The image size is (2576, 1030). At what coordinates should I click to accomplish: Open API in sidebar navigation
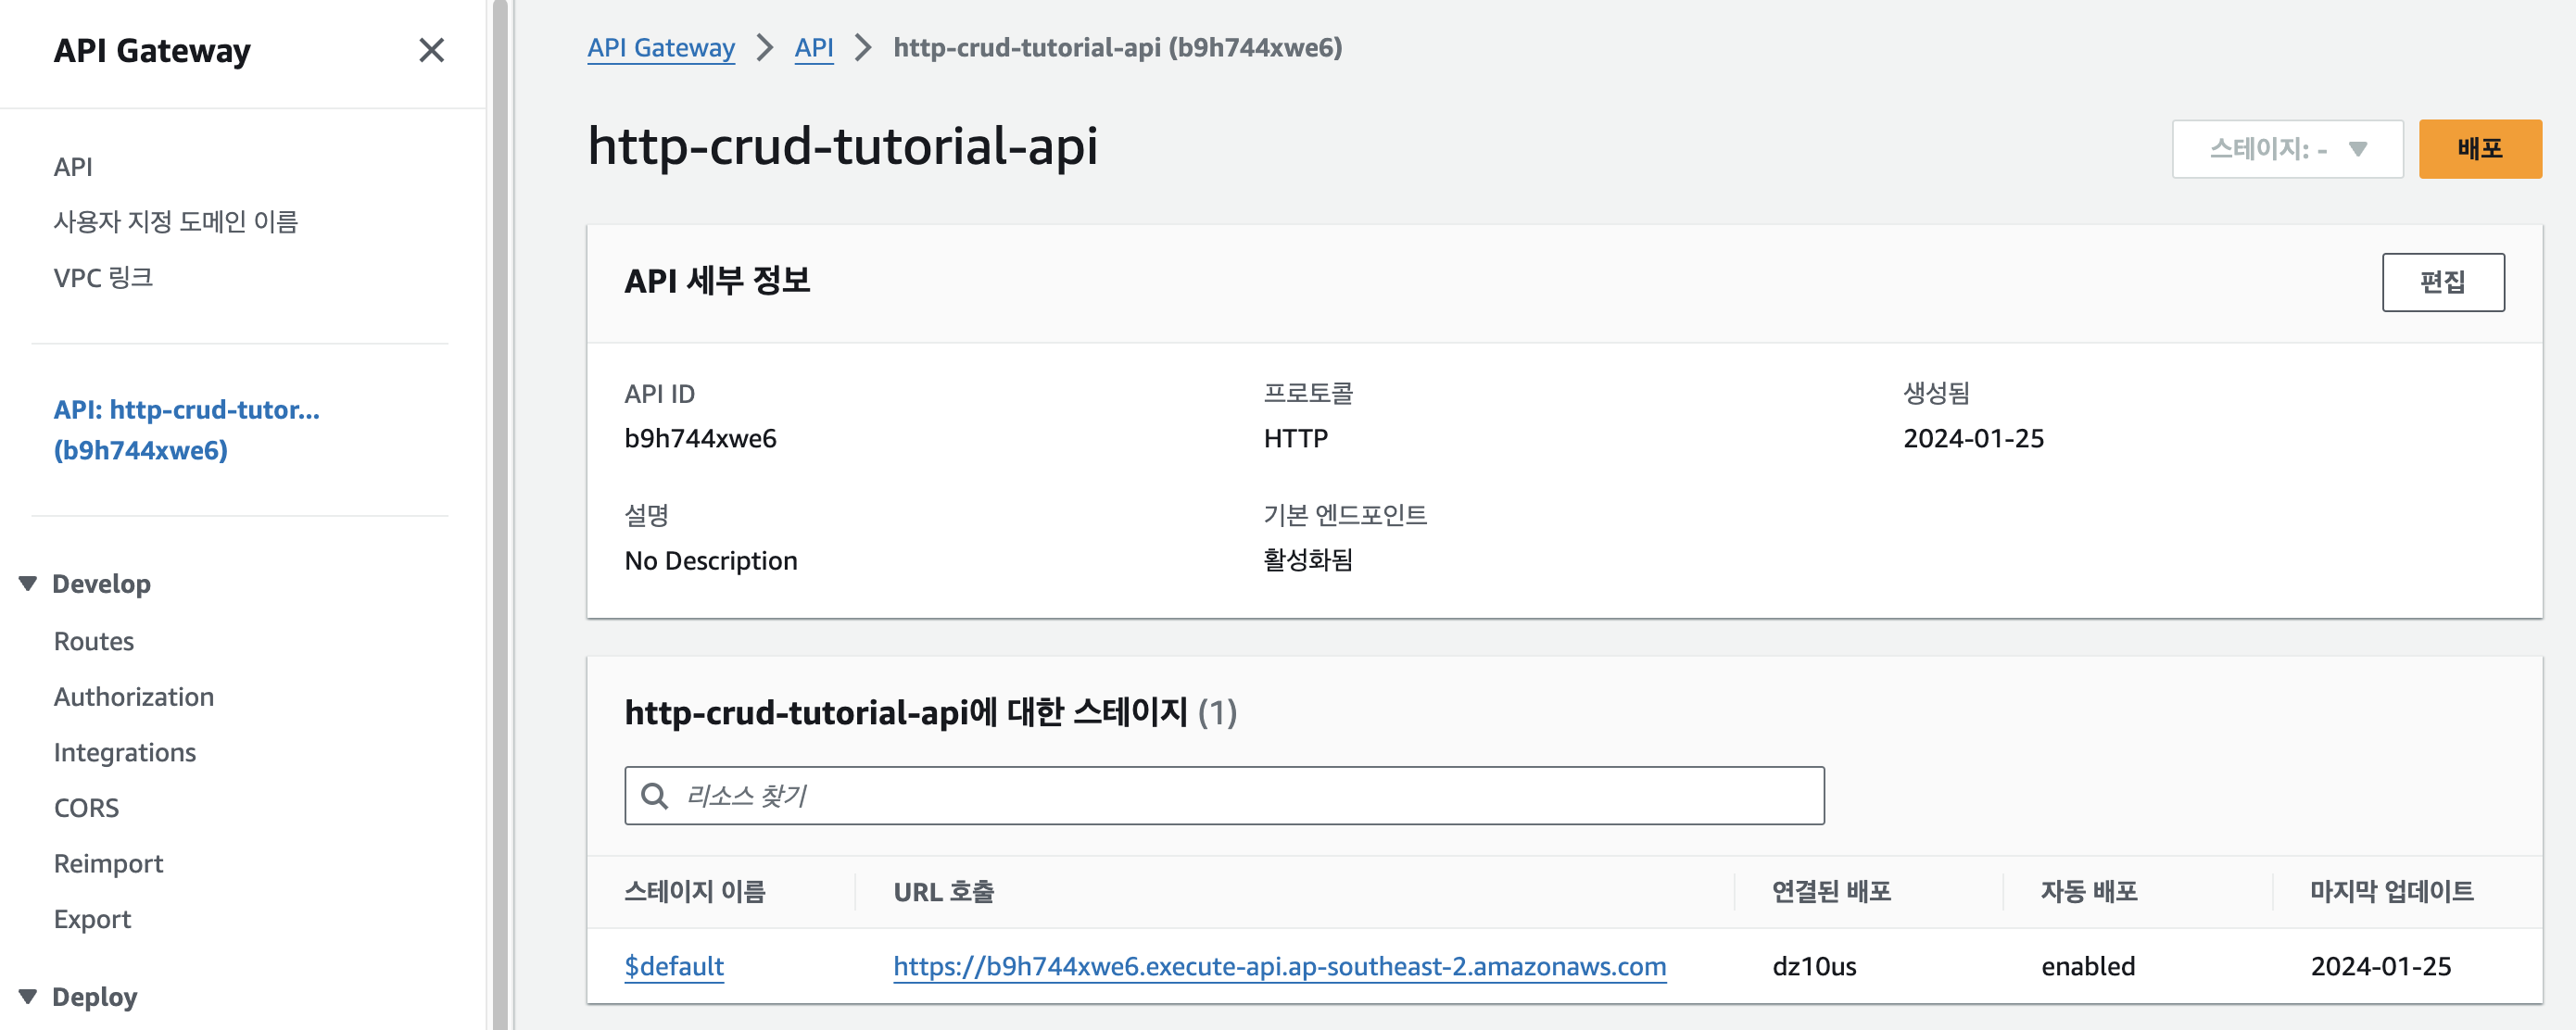pos(73,166)
